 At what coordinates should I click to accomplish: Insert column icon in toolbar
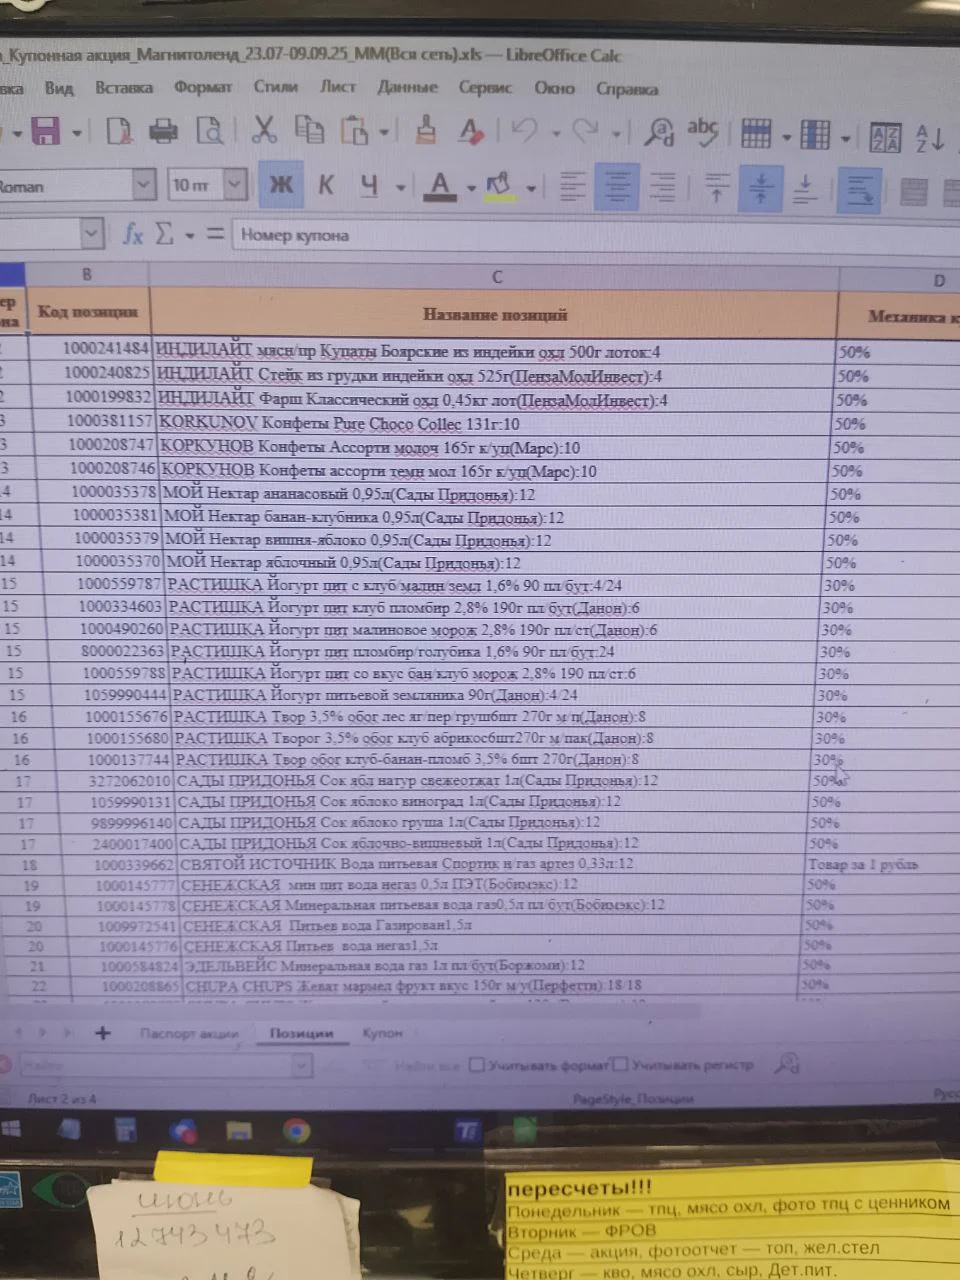click(x=816, y=134)
